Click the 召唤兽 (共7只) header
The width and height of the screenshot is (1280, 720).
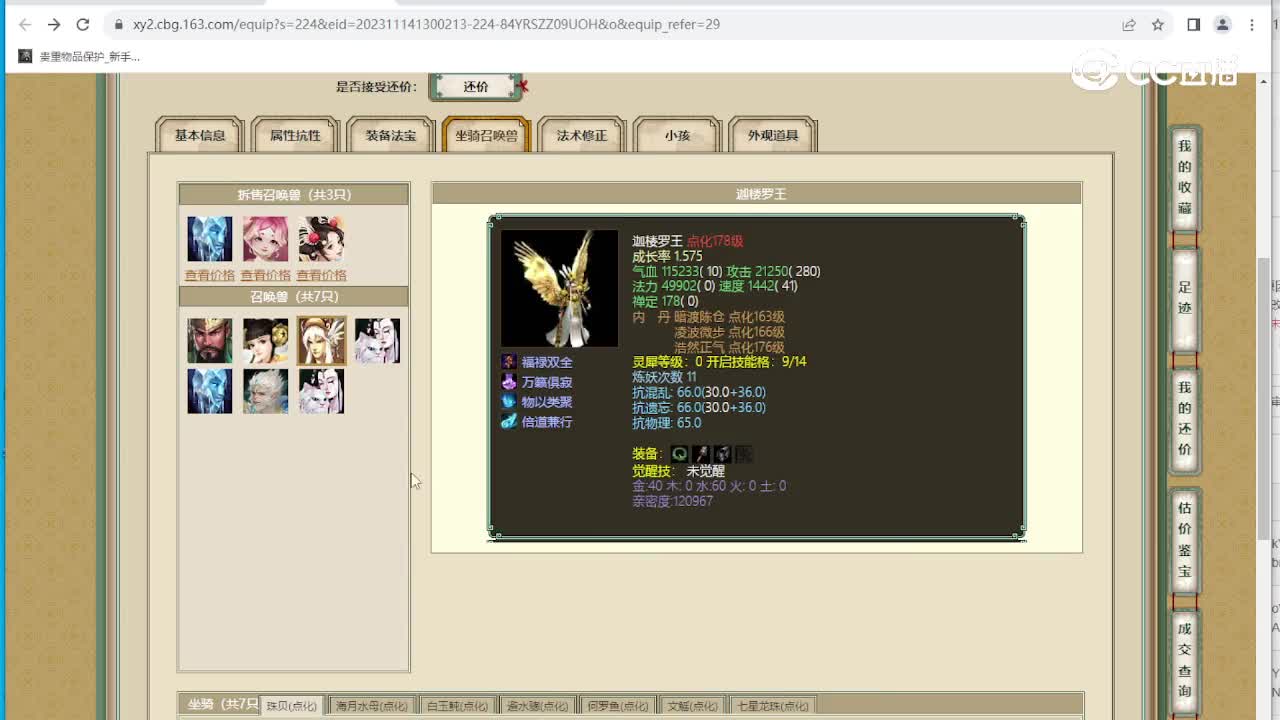[x=294, y=296]
